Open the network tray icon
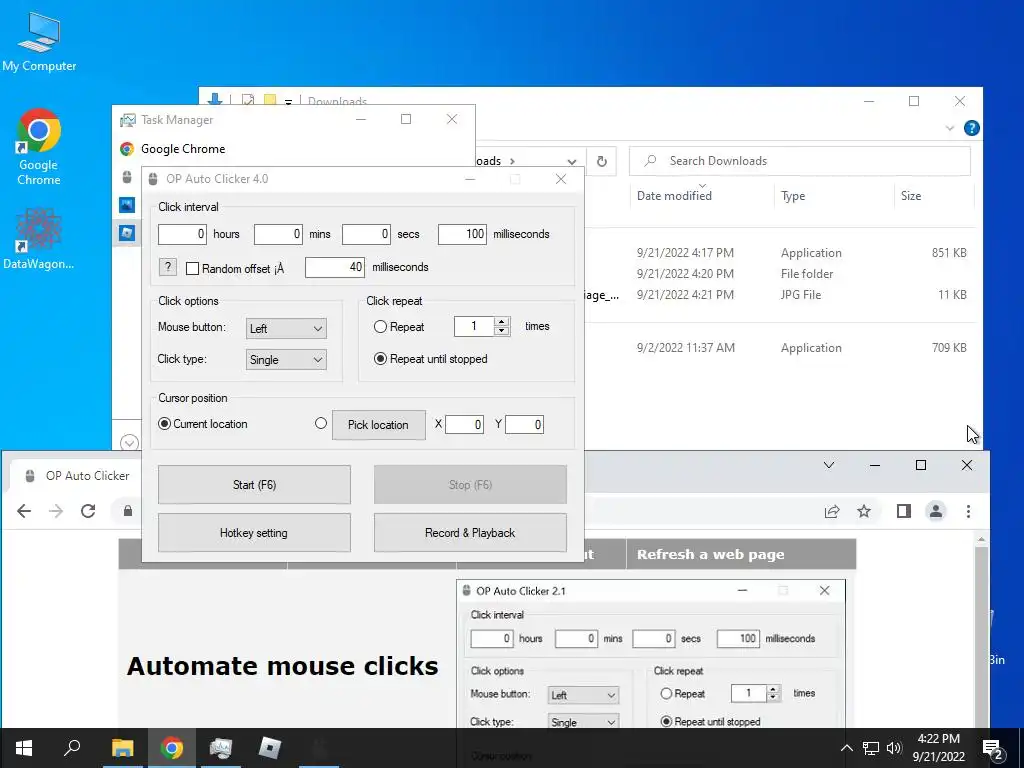 pyautogui.click(x=871, y=748)
